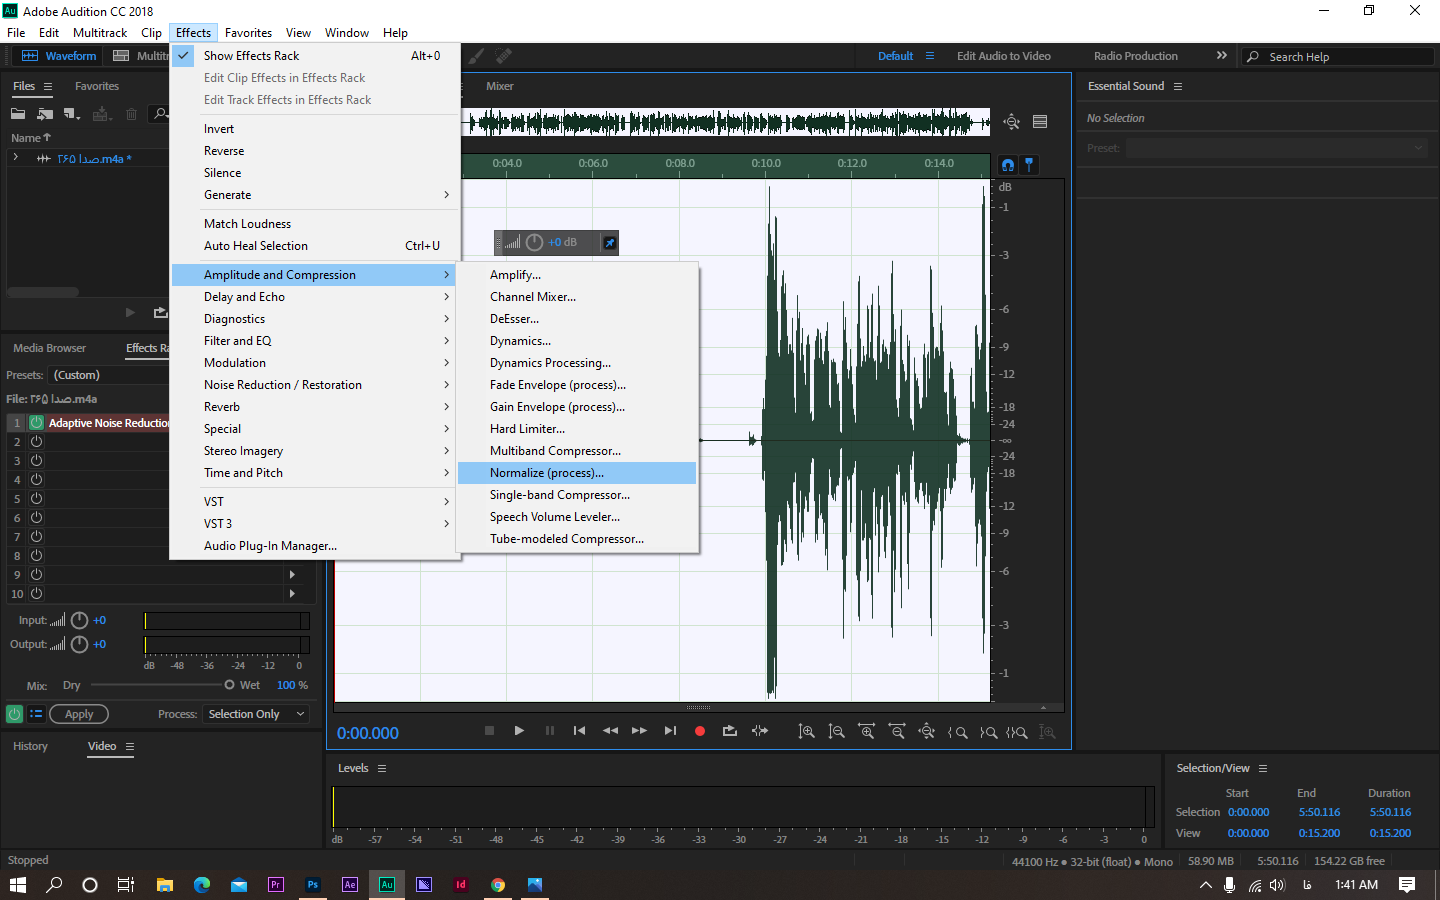Pin the HUD volume gain control
This screenshot has width=1440, height=900.
(609, 242)
